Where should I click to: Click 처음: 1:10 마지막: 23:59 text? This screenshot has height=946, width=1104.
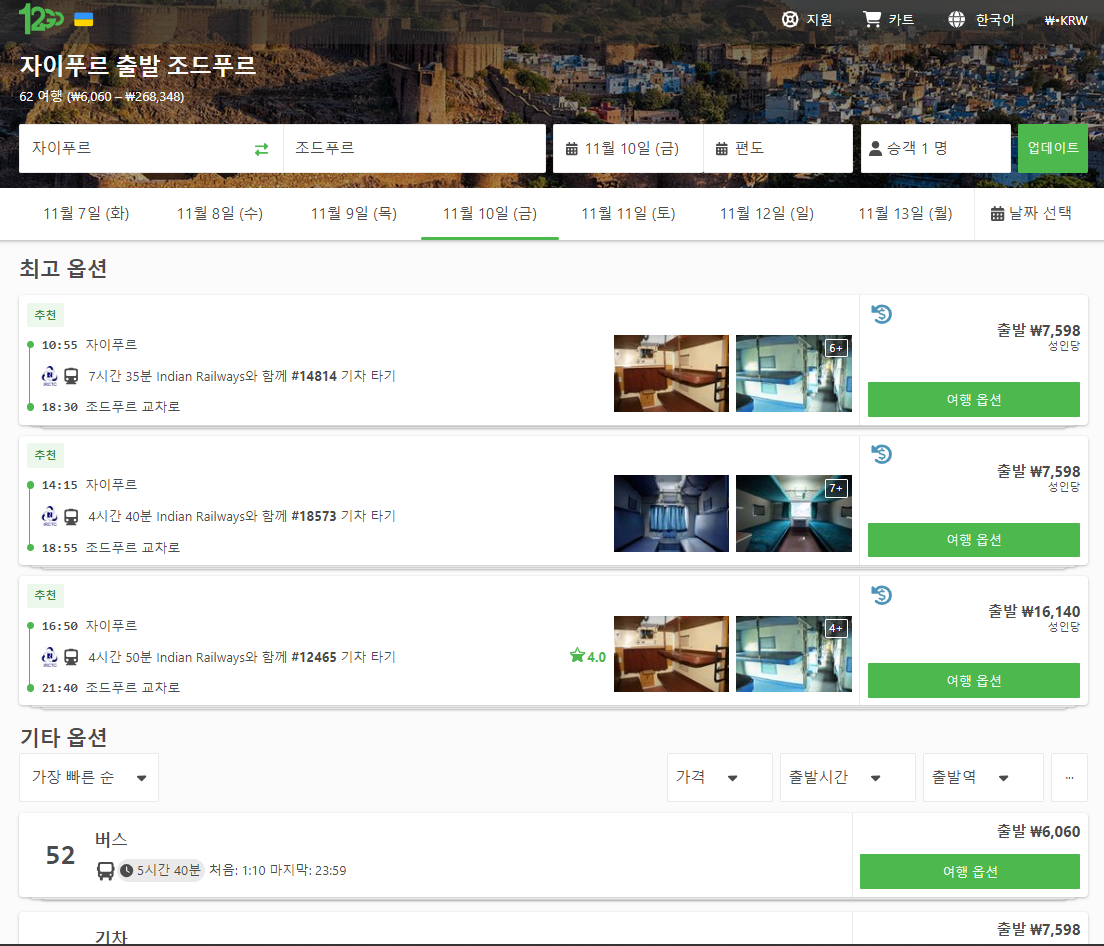tap(277, 871)
